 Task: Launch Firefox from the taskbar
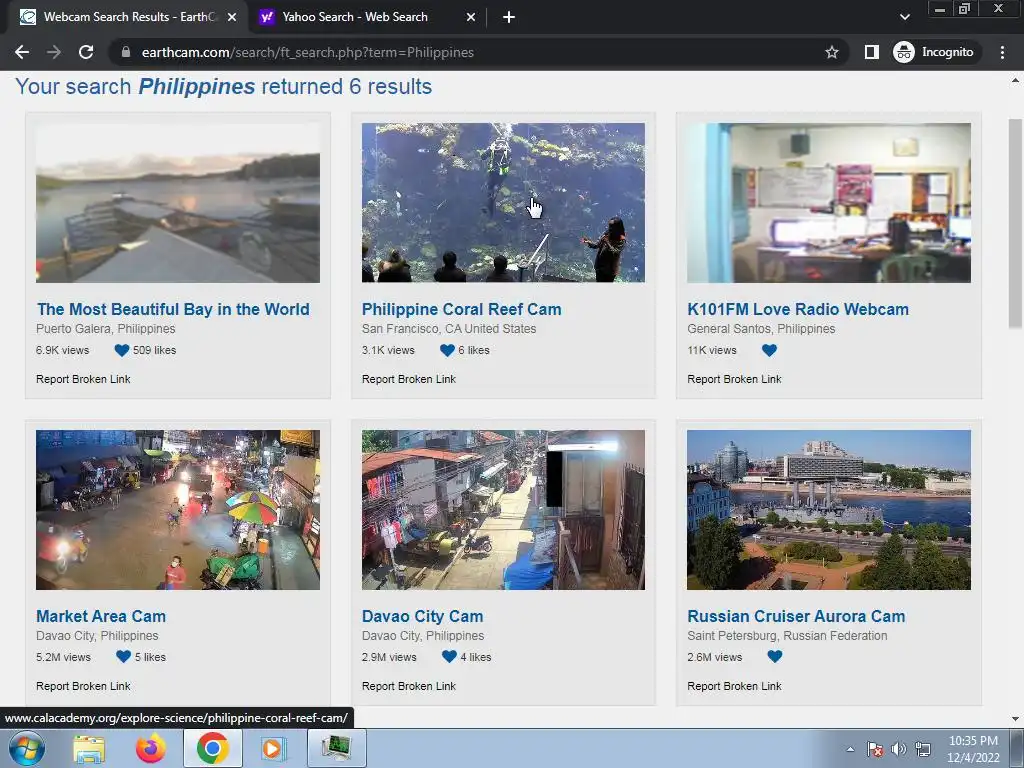150,748
